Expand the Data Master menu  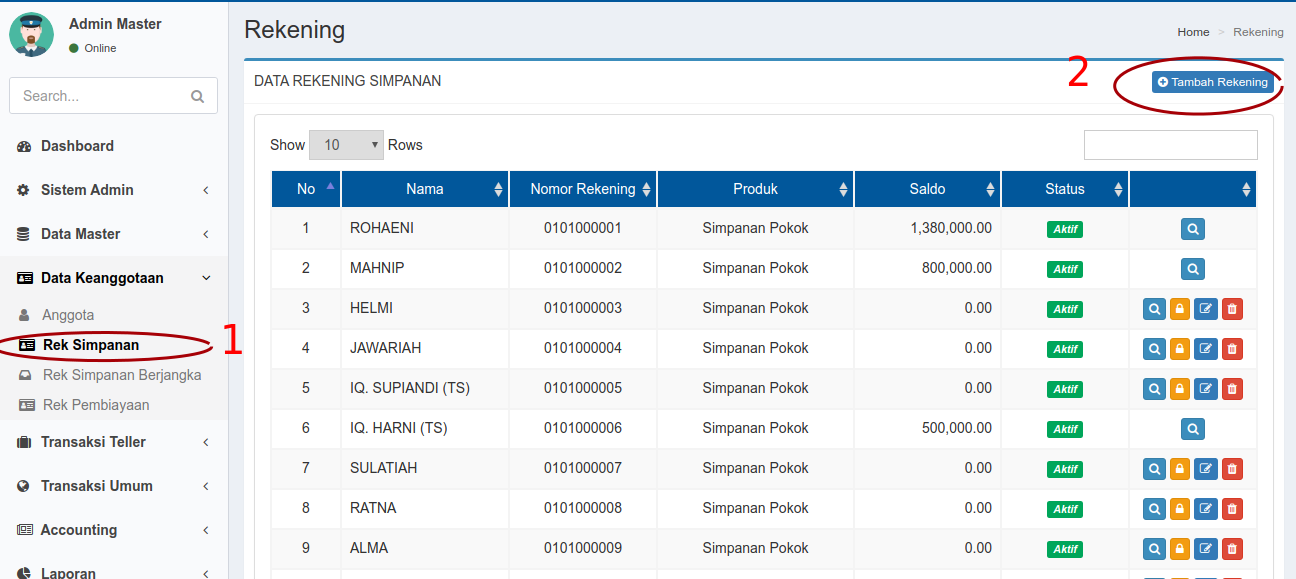[x=114, y=234]
